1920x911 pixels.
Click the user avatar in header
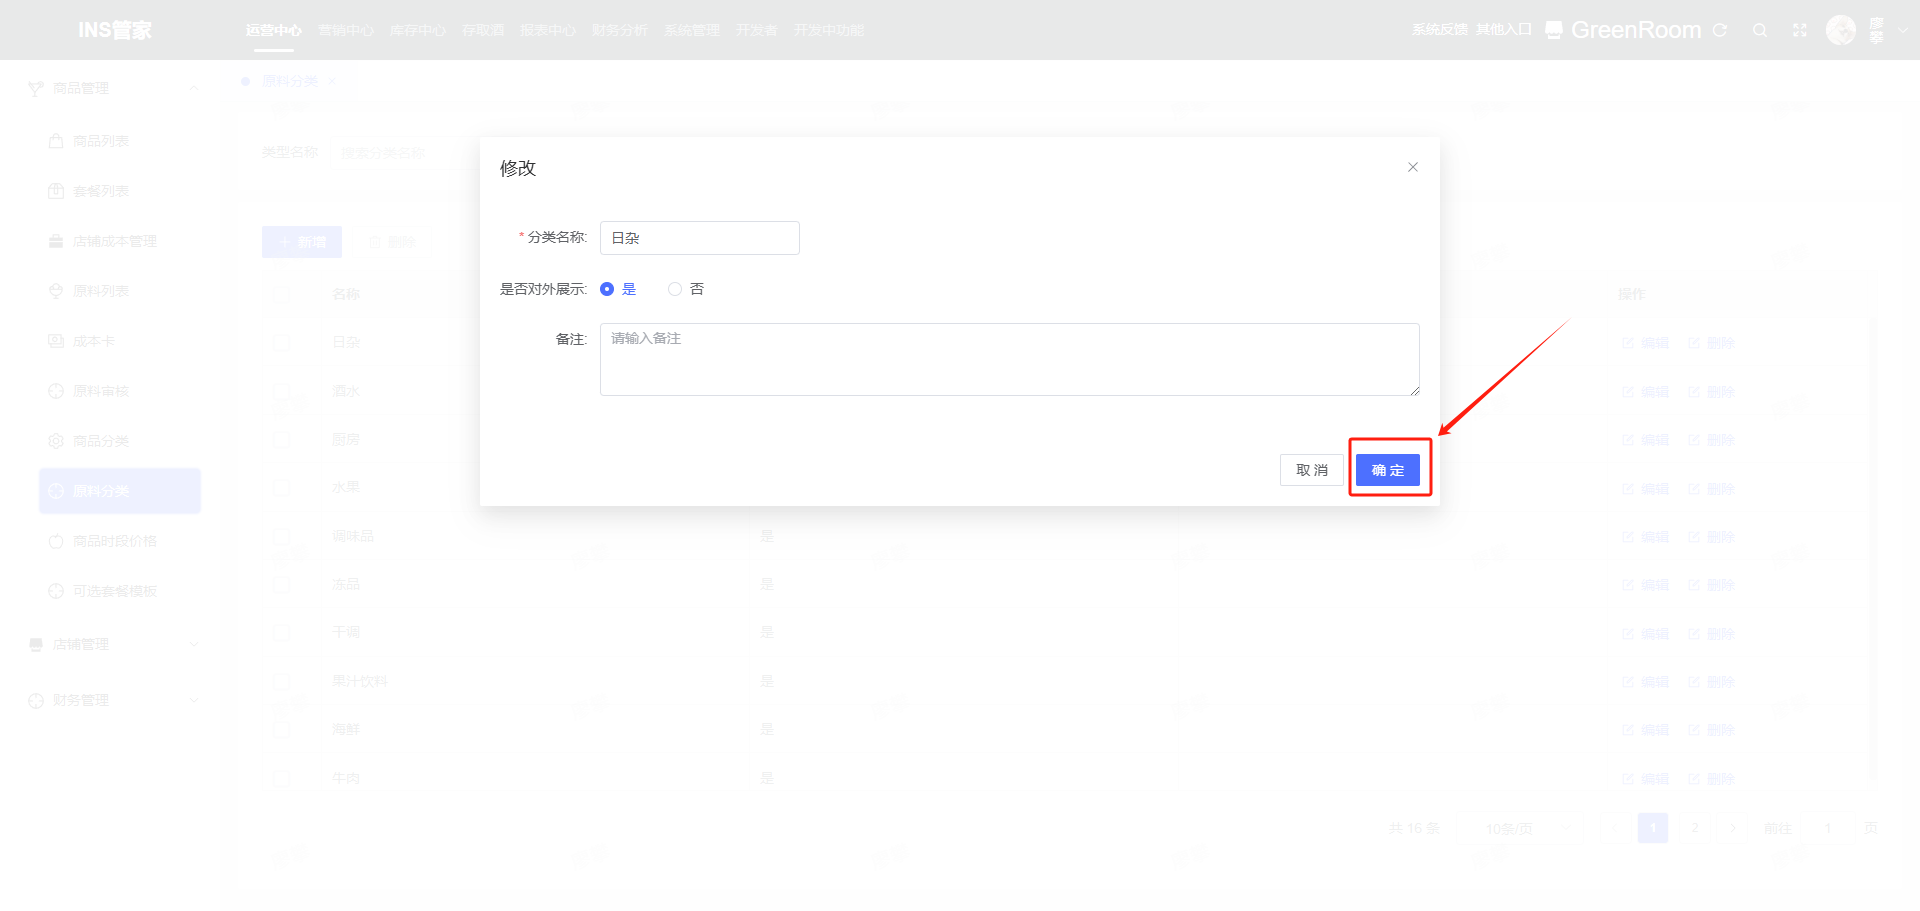[x=1841, y=30]
